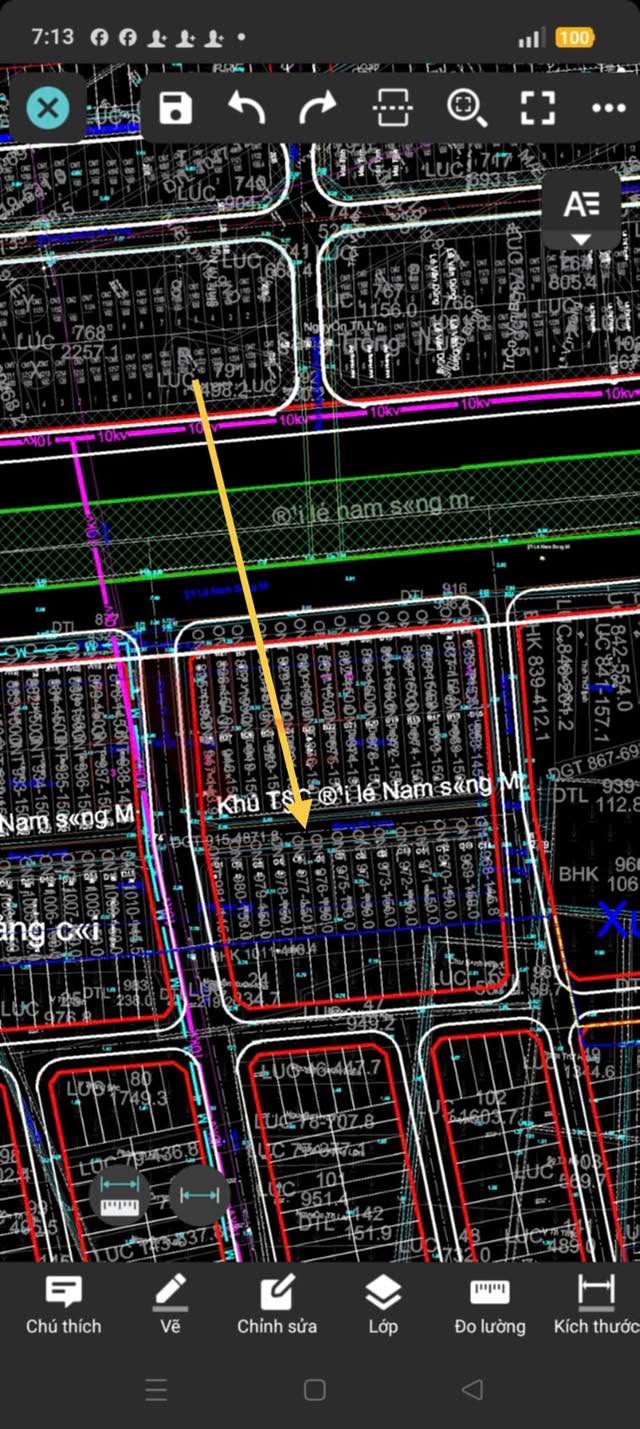Save the drawing with the floppy disk icon
The height and width of the screenshot is (1429, 640).
[x=176, y=107]
